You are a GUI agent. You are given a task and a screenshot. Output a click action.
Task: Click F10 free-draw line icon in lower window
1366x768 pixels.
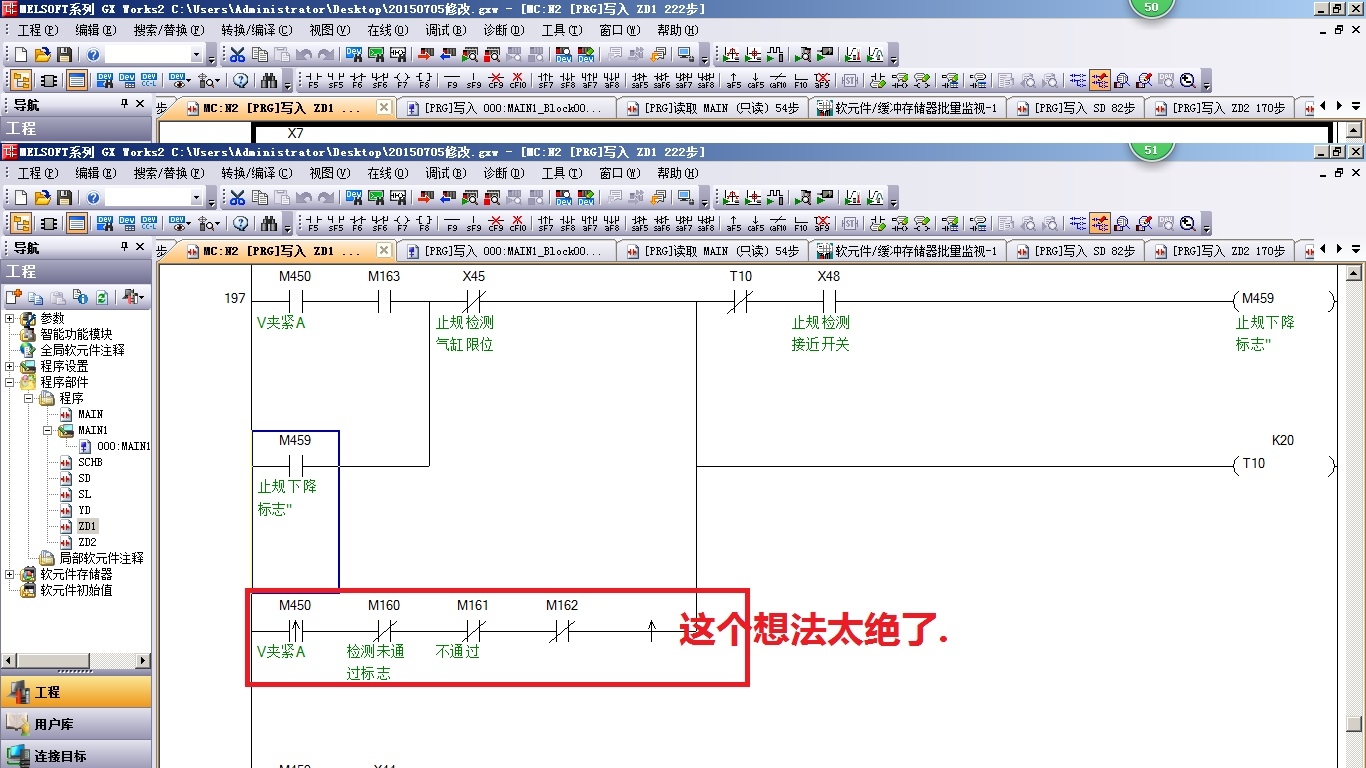click(x=800, y=224)
